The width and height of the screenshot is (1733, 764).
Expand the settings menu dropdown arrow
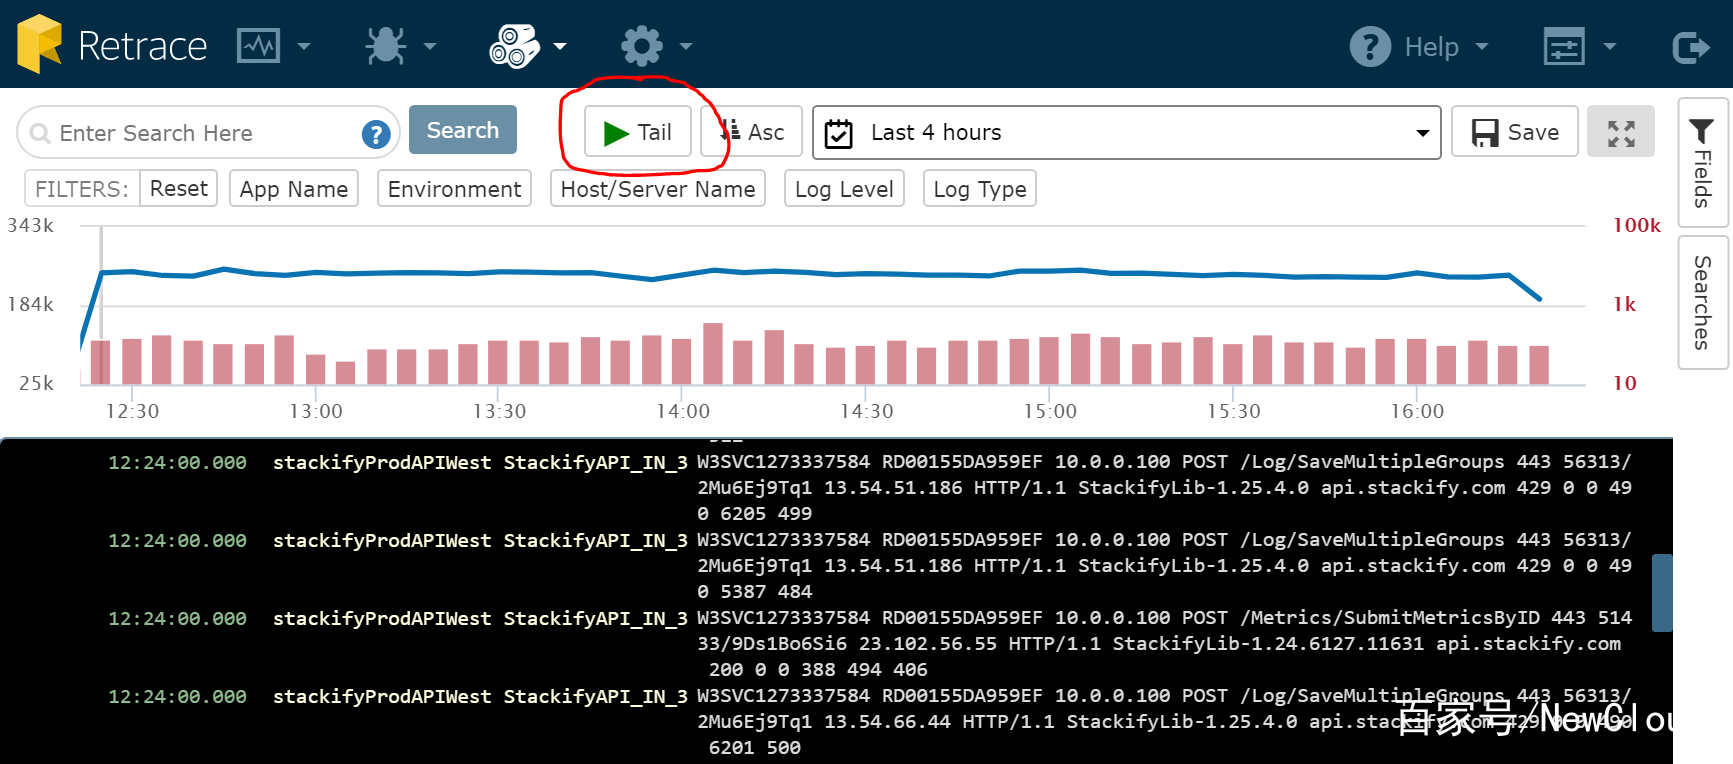[x=686, y=46]
